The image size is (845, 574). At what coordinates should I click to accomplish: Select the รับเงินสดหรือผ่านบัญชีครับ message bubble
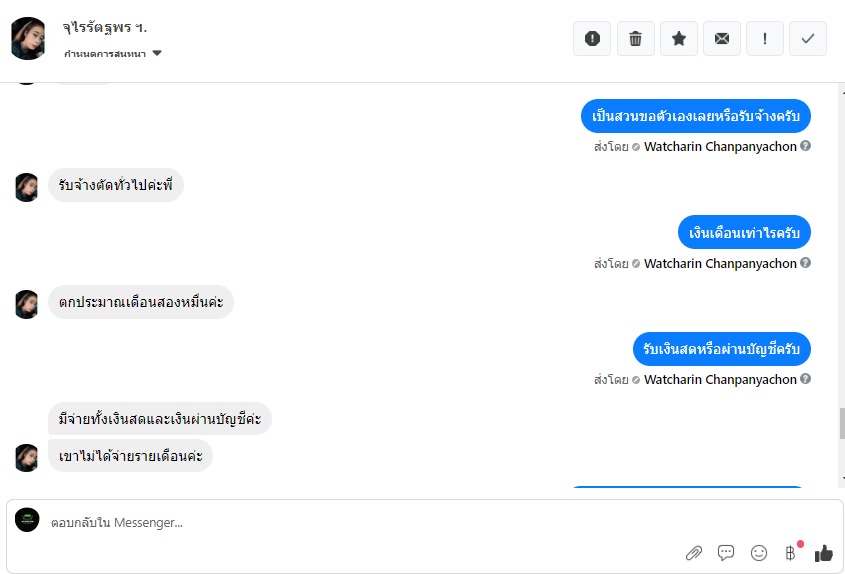[722, 349]
